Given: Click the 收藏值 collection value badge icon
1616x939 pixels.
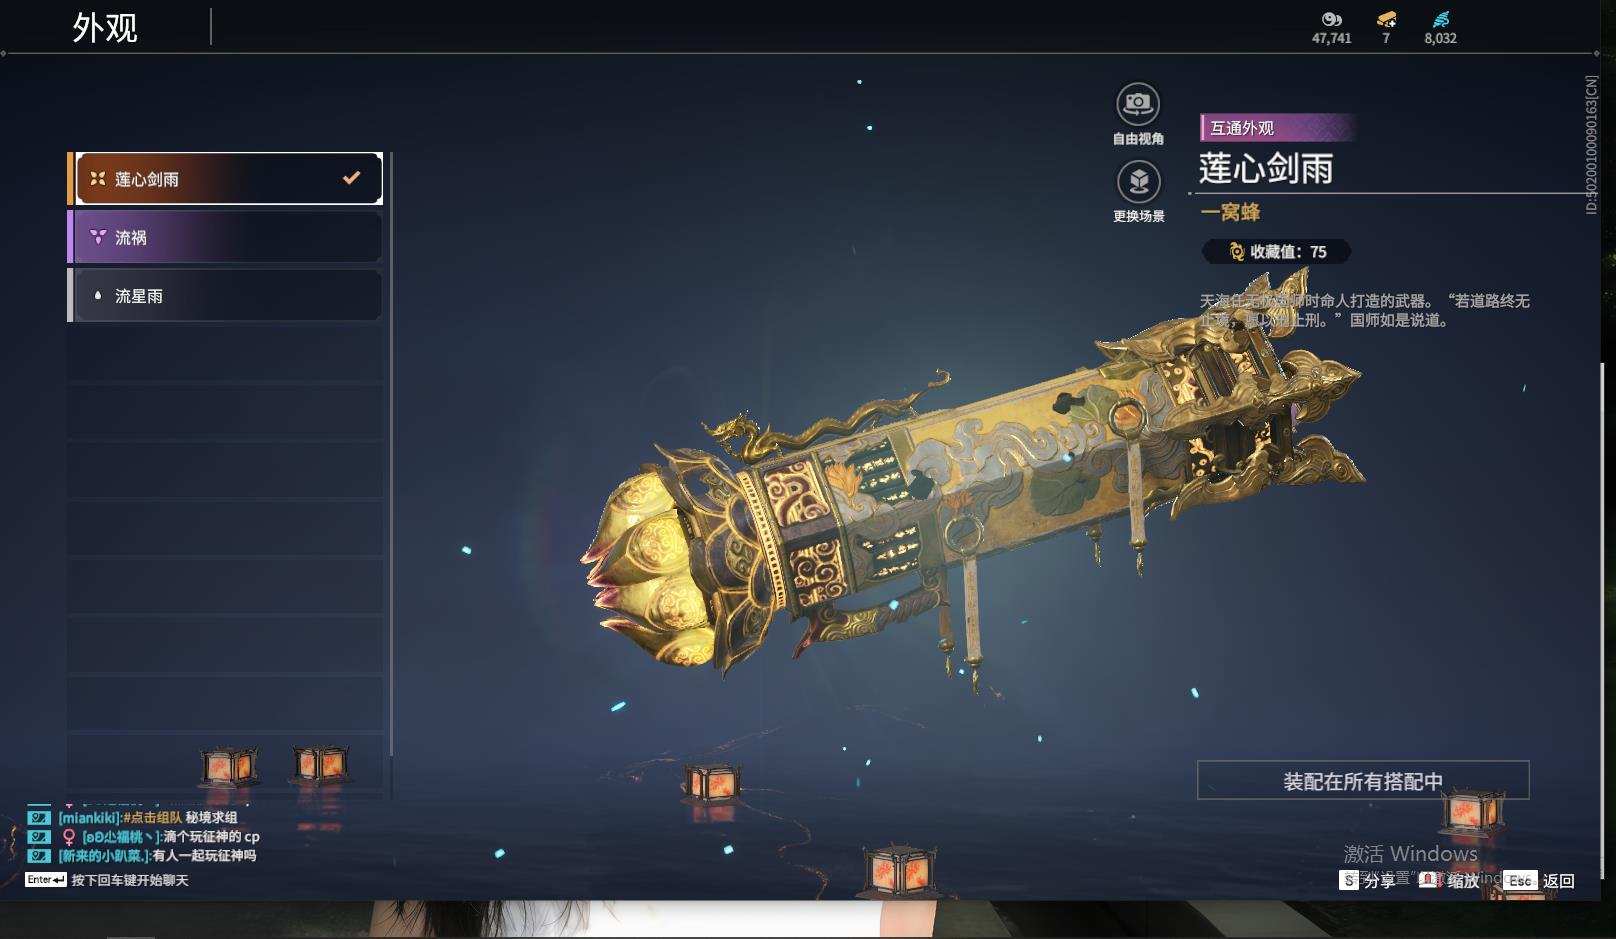Looking at the screenshot, I should (x=1236, y=252).
